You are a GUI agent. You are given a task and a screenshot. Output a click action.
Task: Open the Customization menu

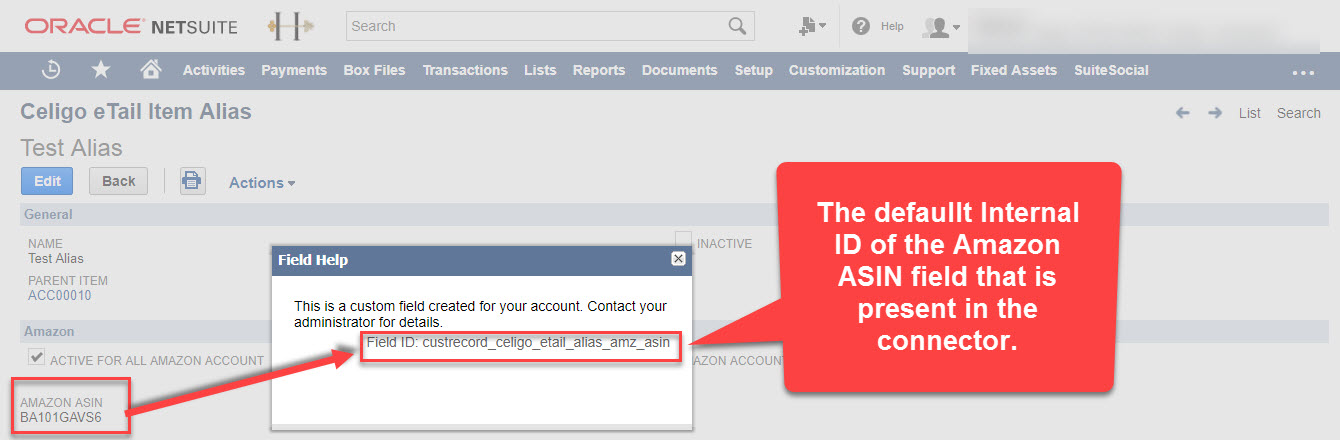(x=837, y=70)
